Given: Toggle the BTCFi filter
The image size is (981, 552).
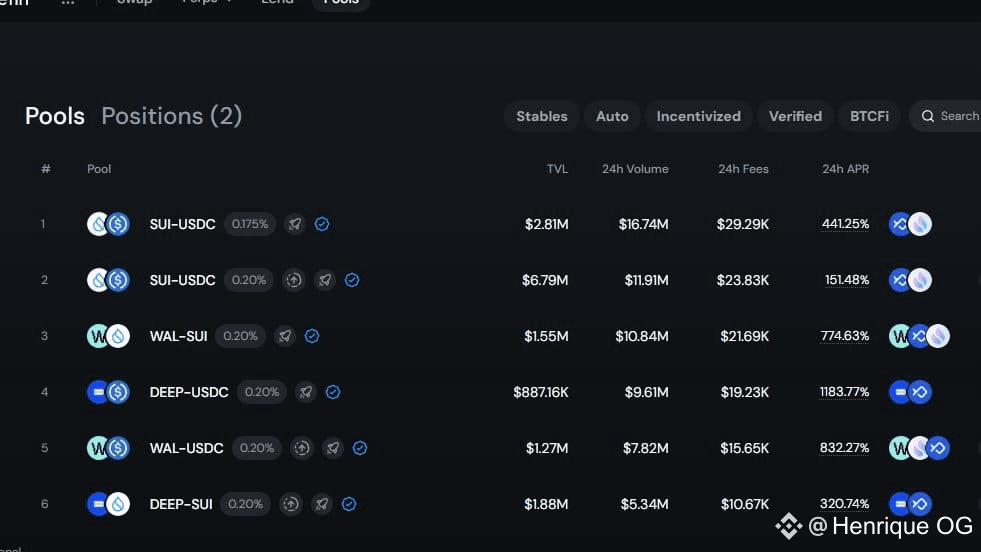Looking at the screenshot, I should pos(869,116).
